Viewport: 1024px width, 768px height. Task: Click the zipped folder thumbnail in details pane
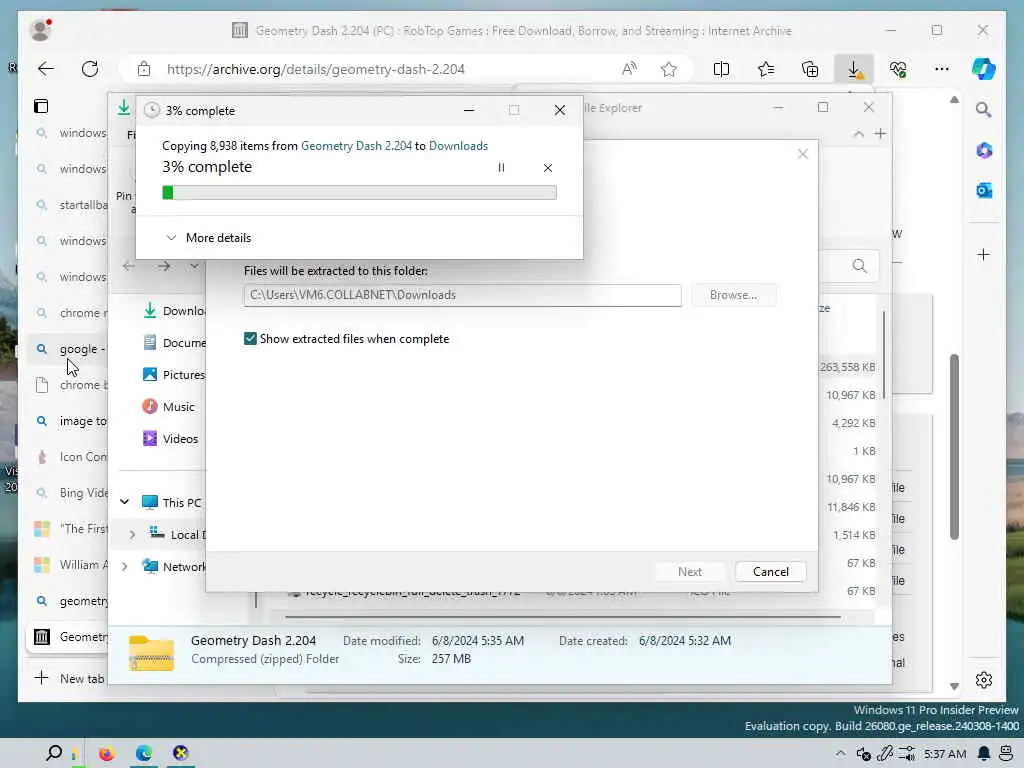point(152,652)
